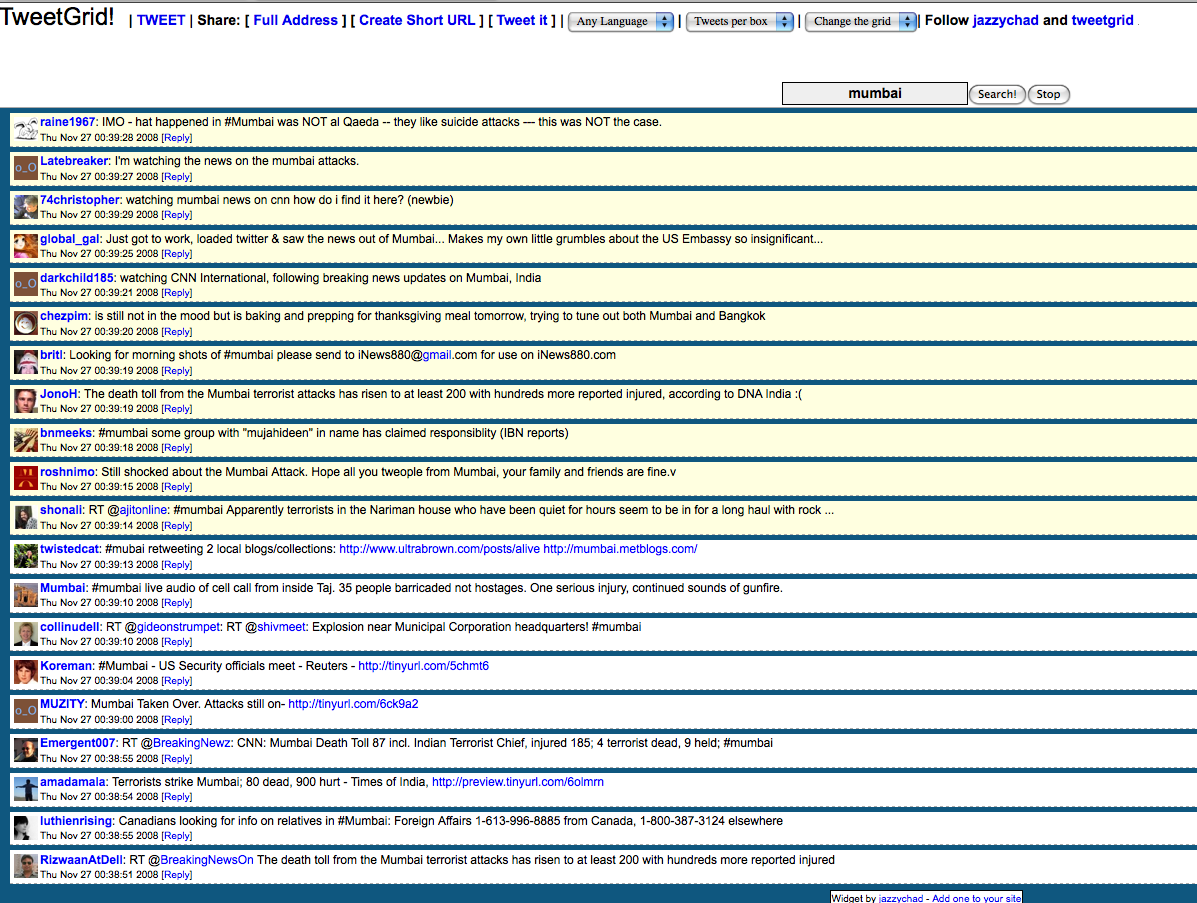Screen dimensions: 1197x903
Task: Open bnmeeks username link
Action: 66,433
